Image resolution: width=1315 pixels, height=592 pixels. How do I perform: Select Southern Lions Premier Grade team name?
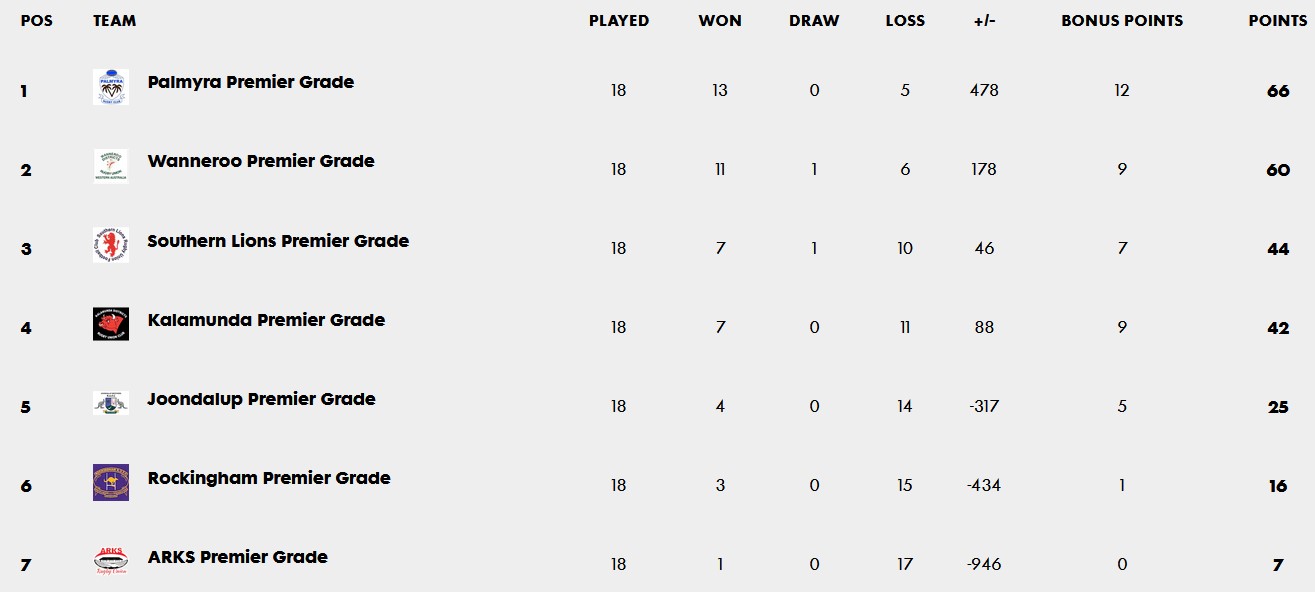[278, 241]
